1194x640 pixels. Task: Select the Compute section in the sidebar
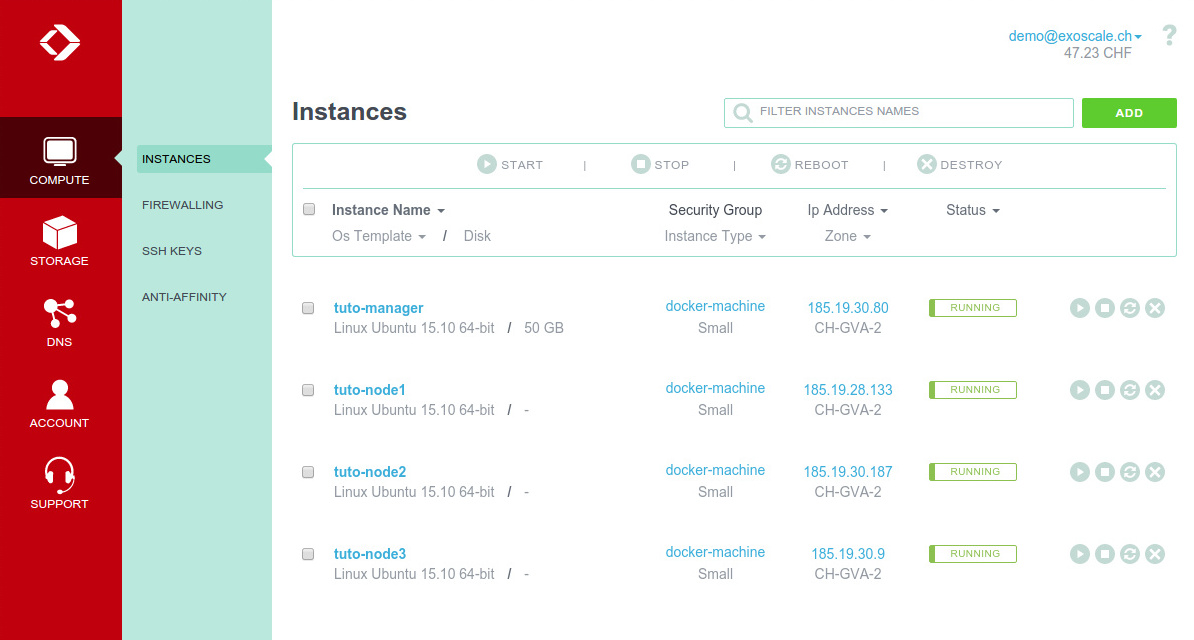[60, 158]
